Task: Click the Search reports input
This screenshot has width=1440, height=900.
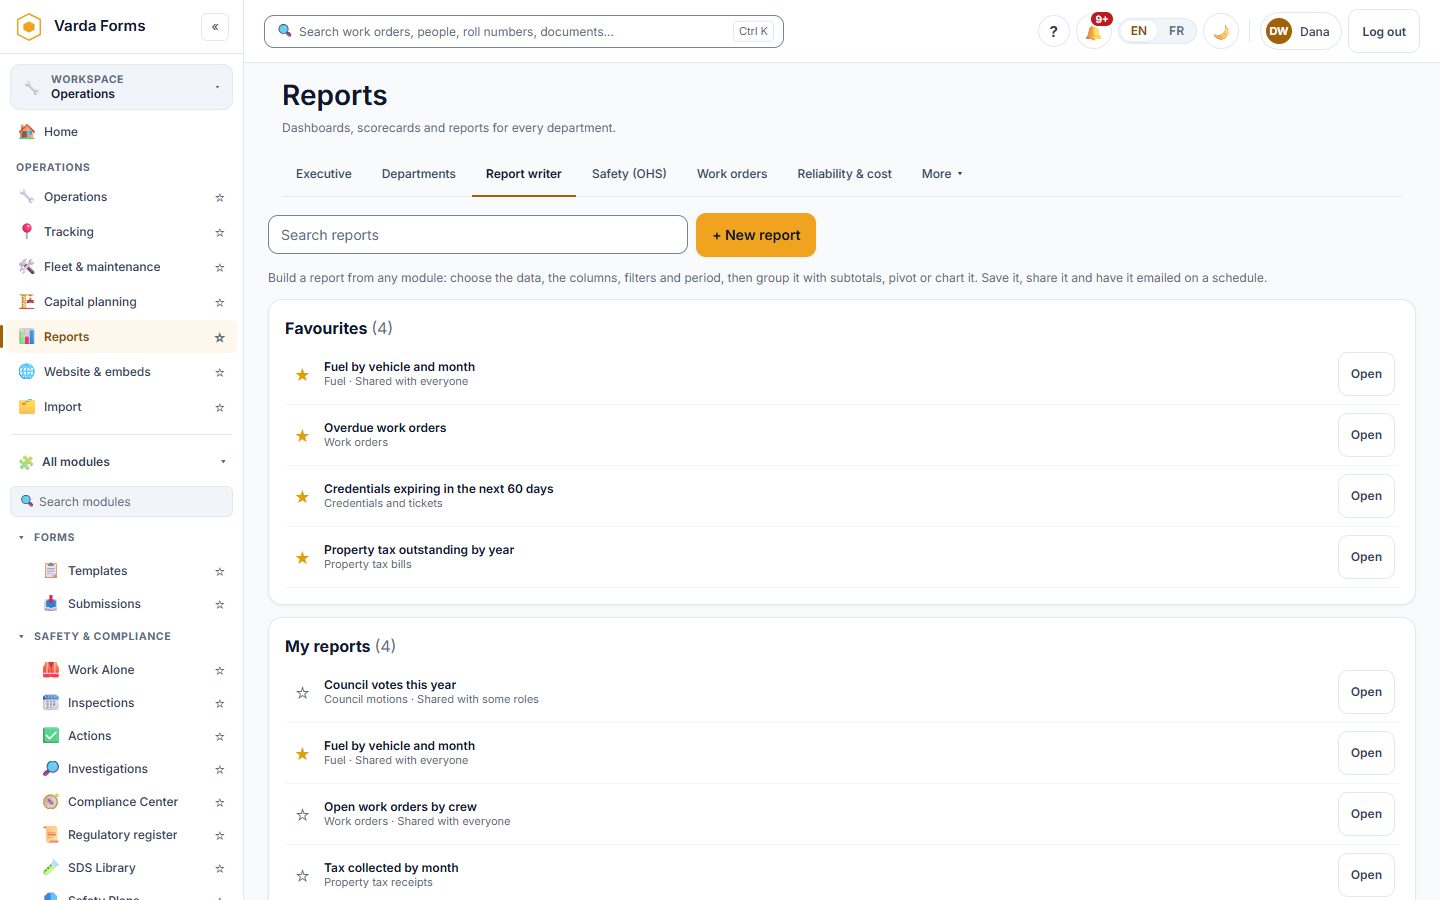Action: click(x=478, y=235)
